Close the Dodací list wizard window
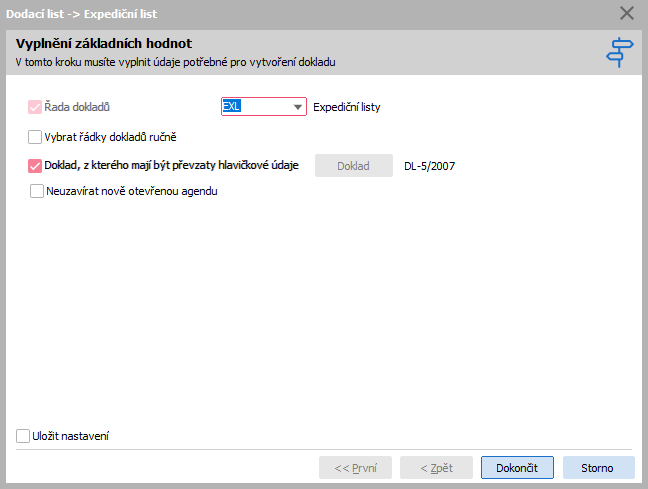Image resolution: width=648 pixels, height=489 pixels. click(x=627, y=13)
